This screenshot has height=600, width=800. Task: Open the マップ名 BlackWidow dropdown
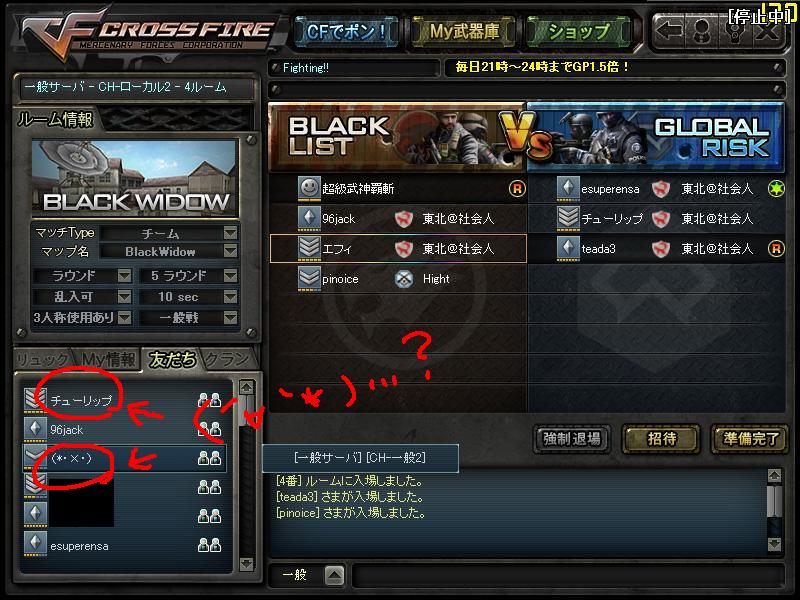[x=231, y=251]
